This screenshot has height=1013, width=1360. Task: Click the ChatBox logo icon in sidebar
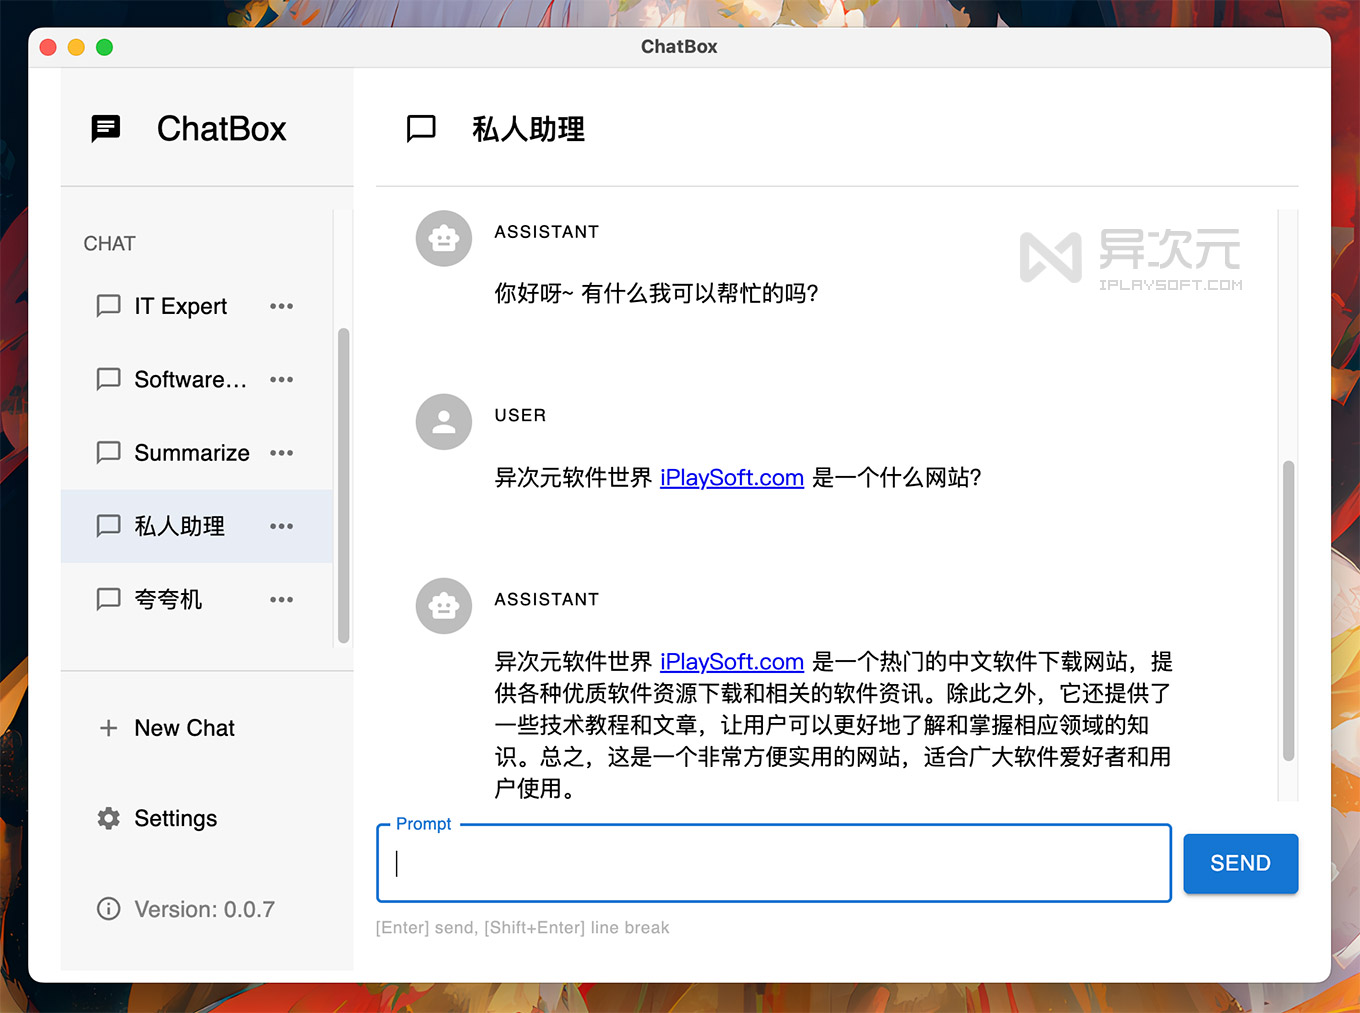(x=106, y=128)
